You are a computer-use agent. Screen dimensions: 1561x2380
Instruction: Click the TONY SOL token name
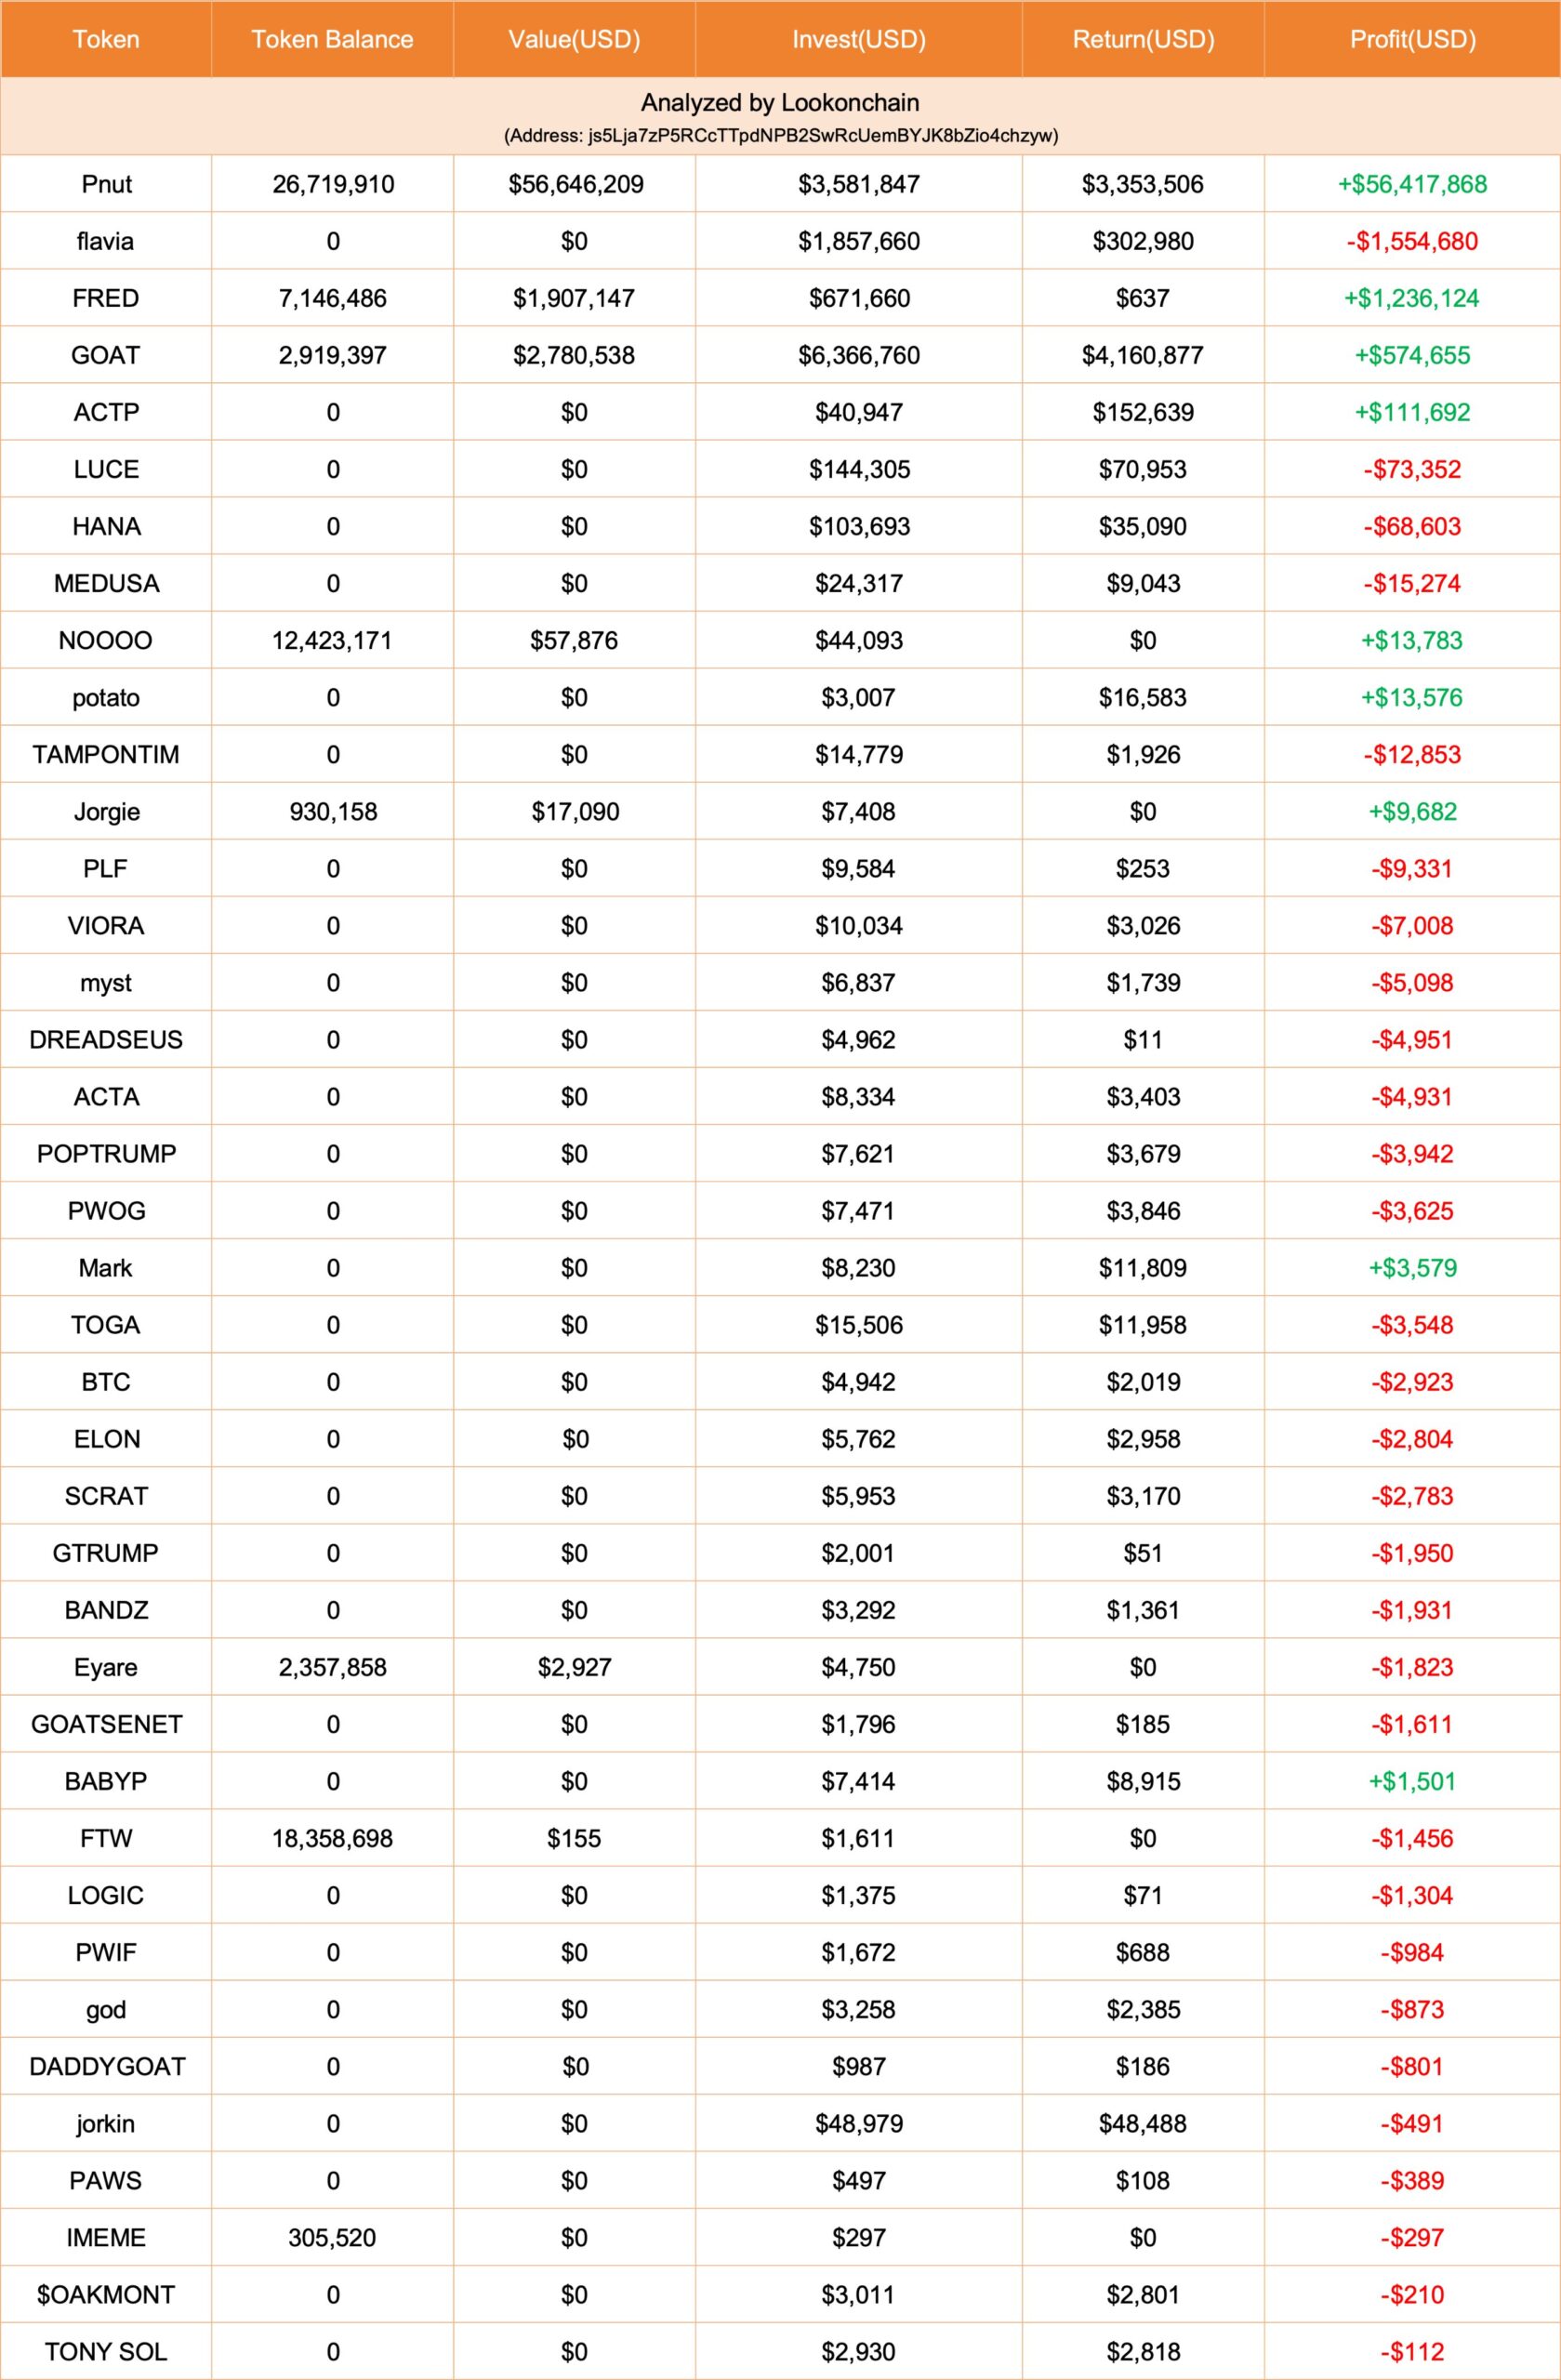[x=106, y=2351]
